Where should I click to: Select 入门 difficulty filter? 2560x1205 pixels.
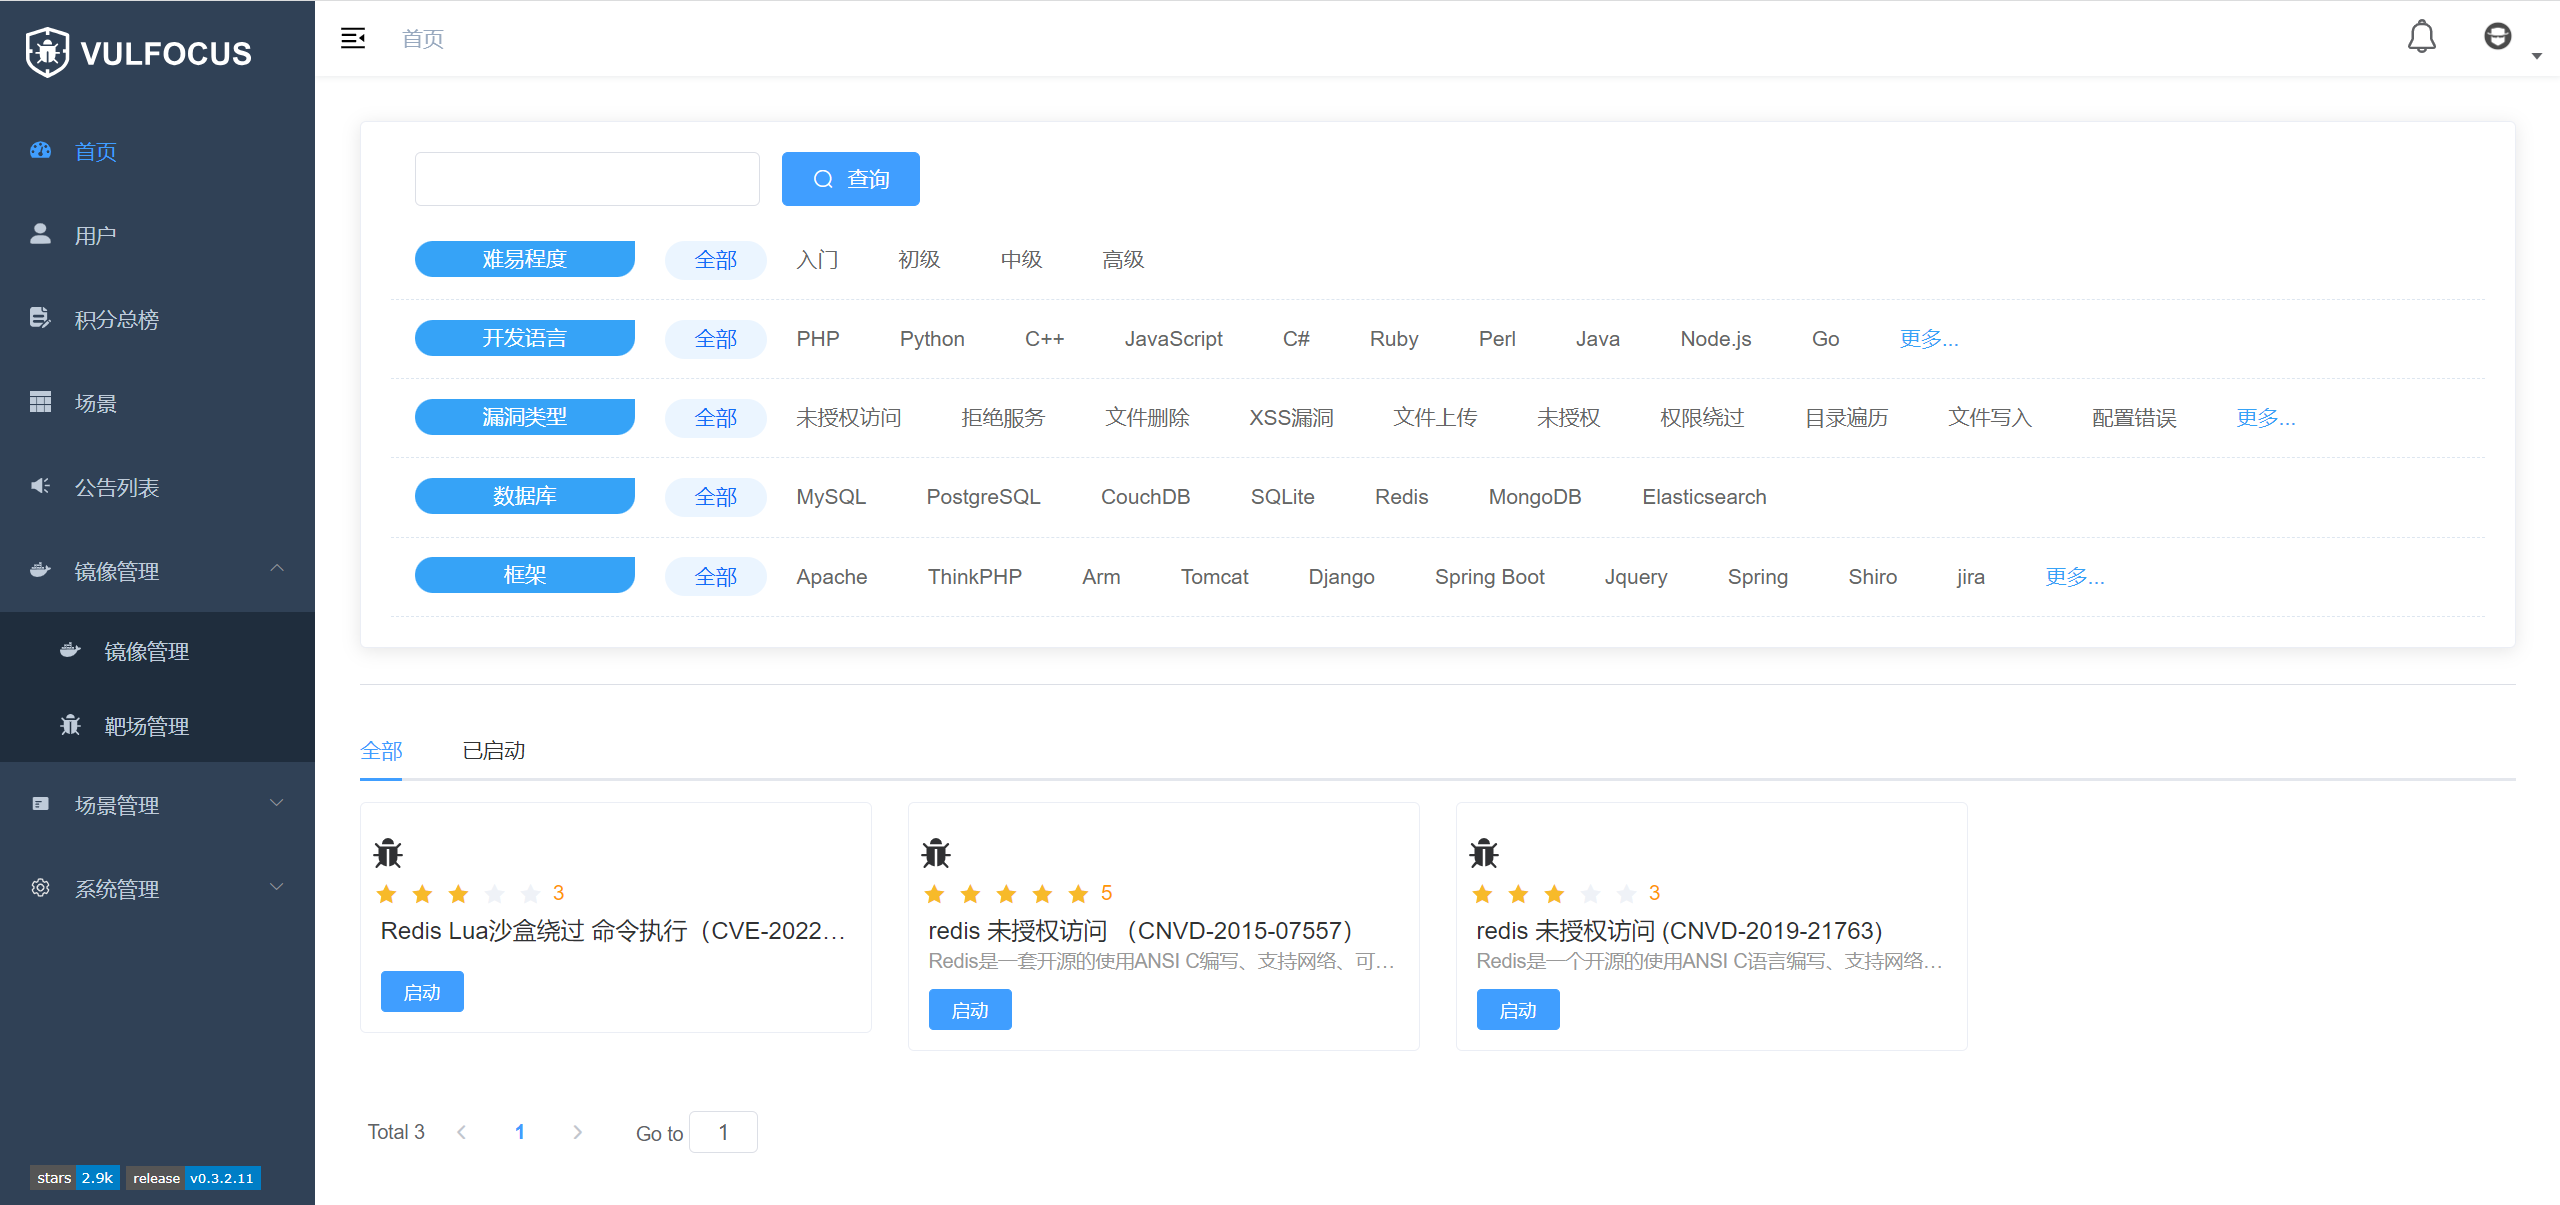817,260
